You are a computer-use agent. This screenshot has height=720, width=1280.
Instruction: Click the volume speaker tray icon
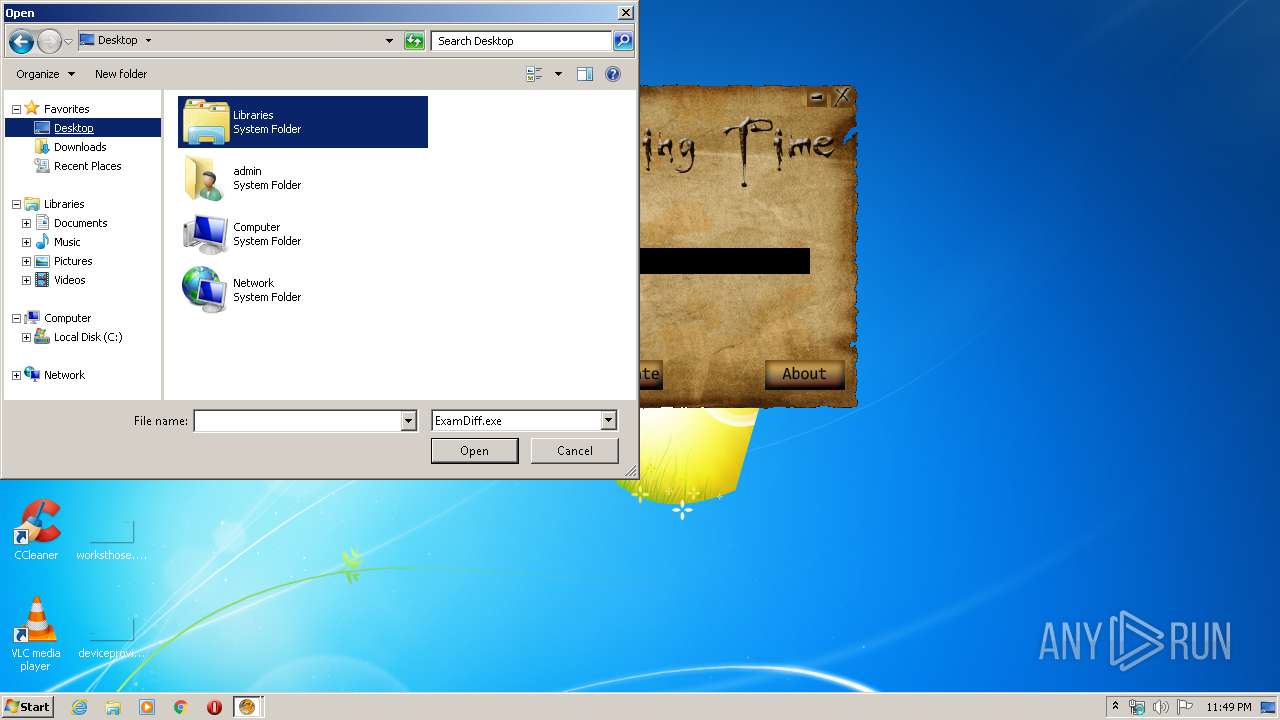[x=1160, y=707]
